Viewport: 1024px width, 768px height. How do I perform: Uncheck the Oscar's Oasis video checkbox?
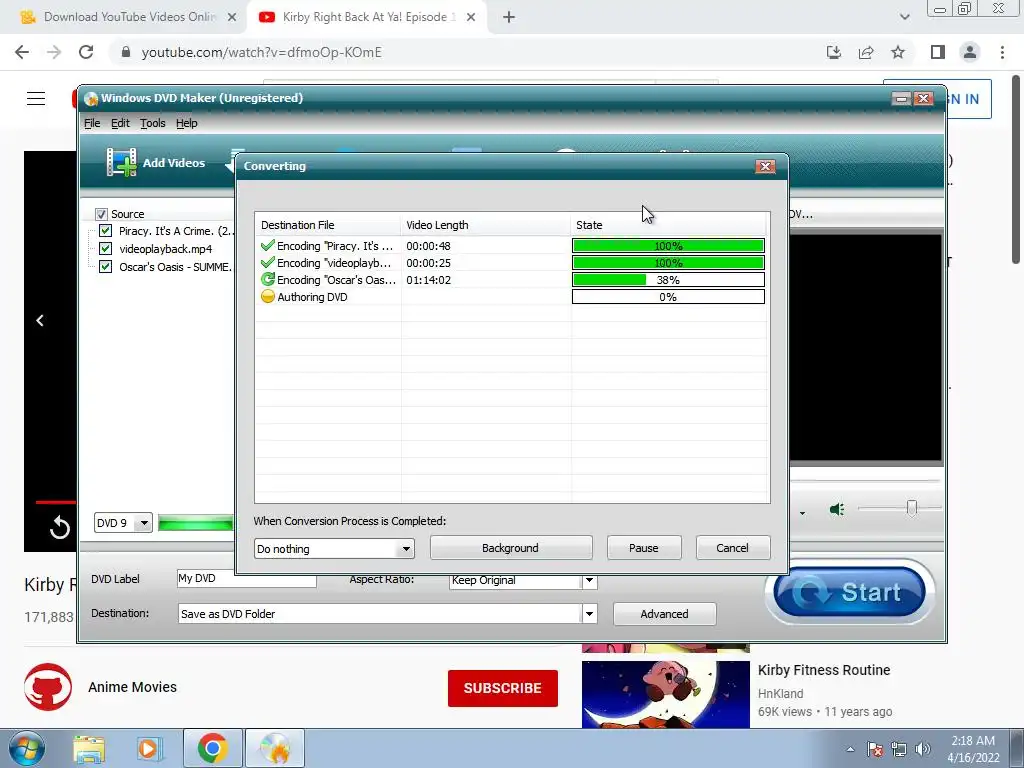coord(105,266)
